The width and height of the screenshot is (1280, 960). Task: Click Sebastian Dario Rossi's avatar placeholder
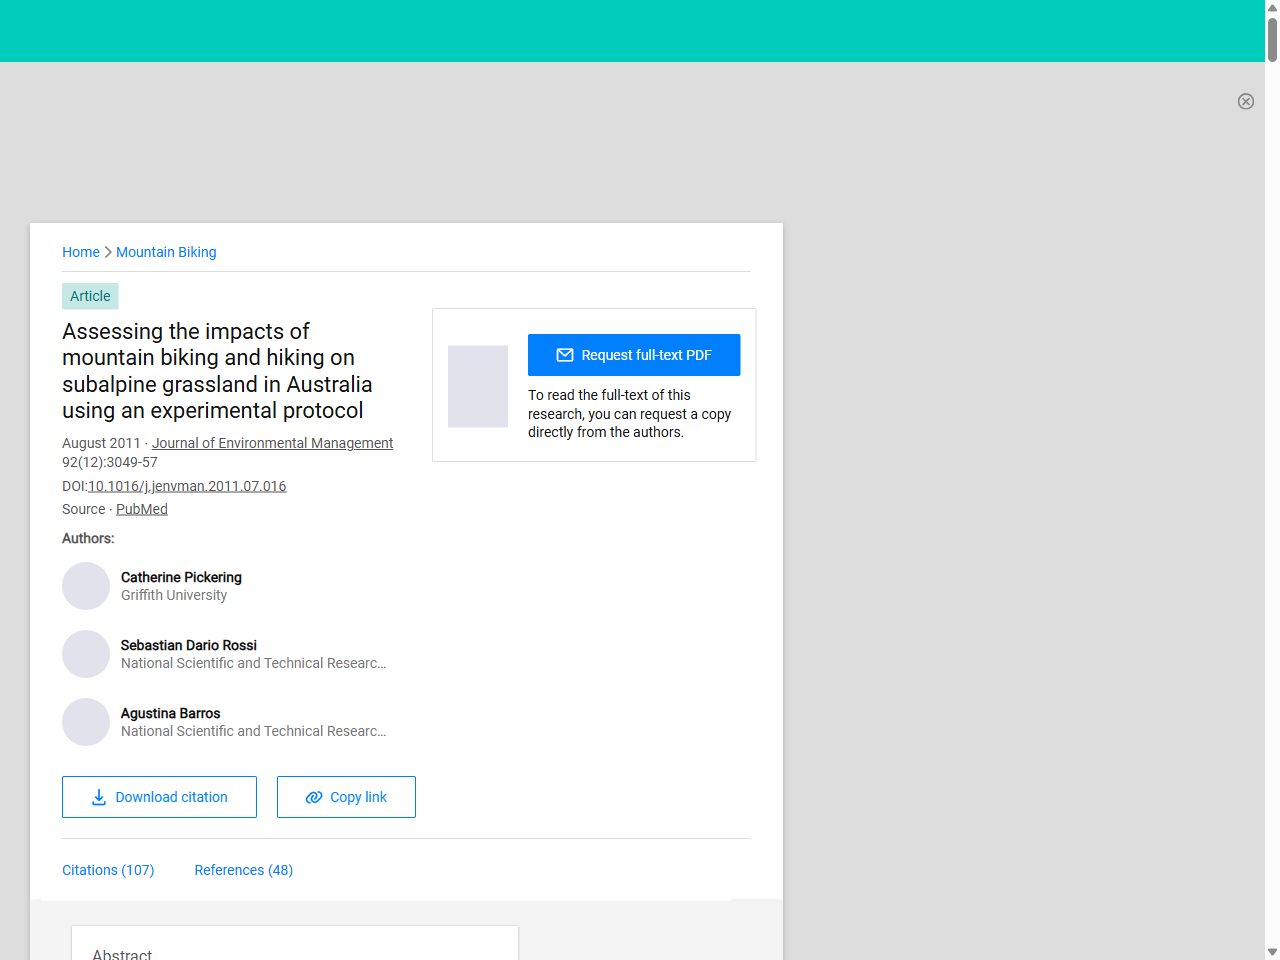[x=86, y=654]
